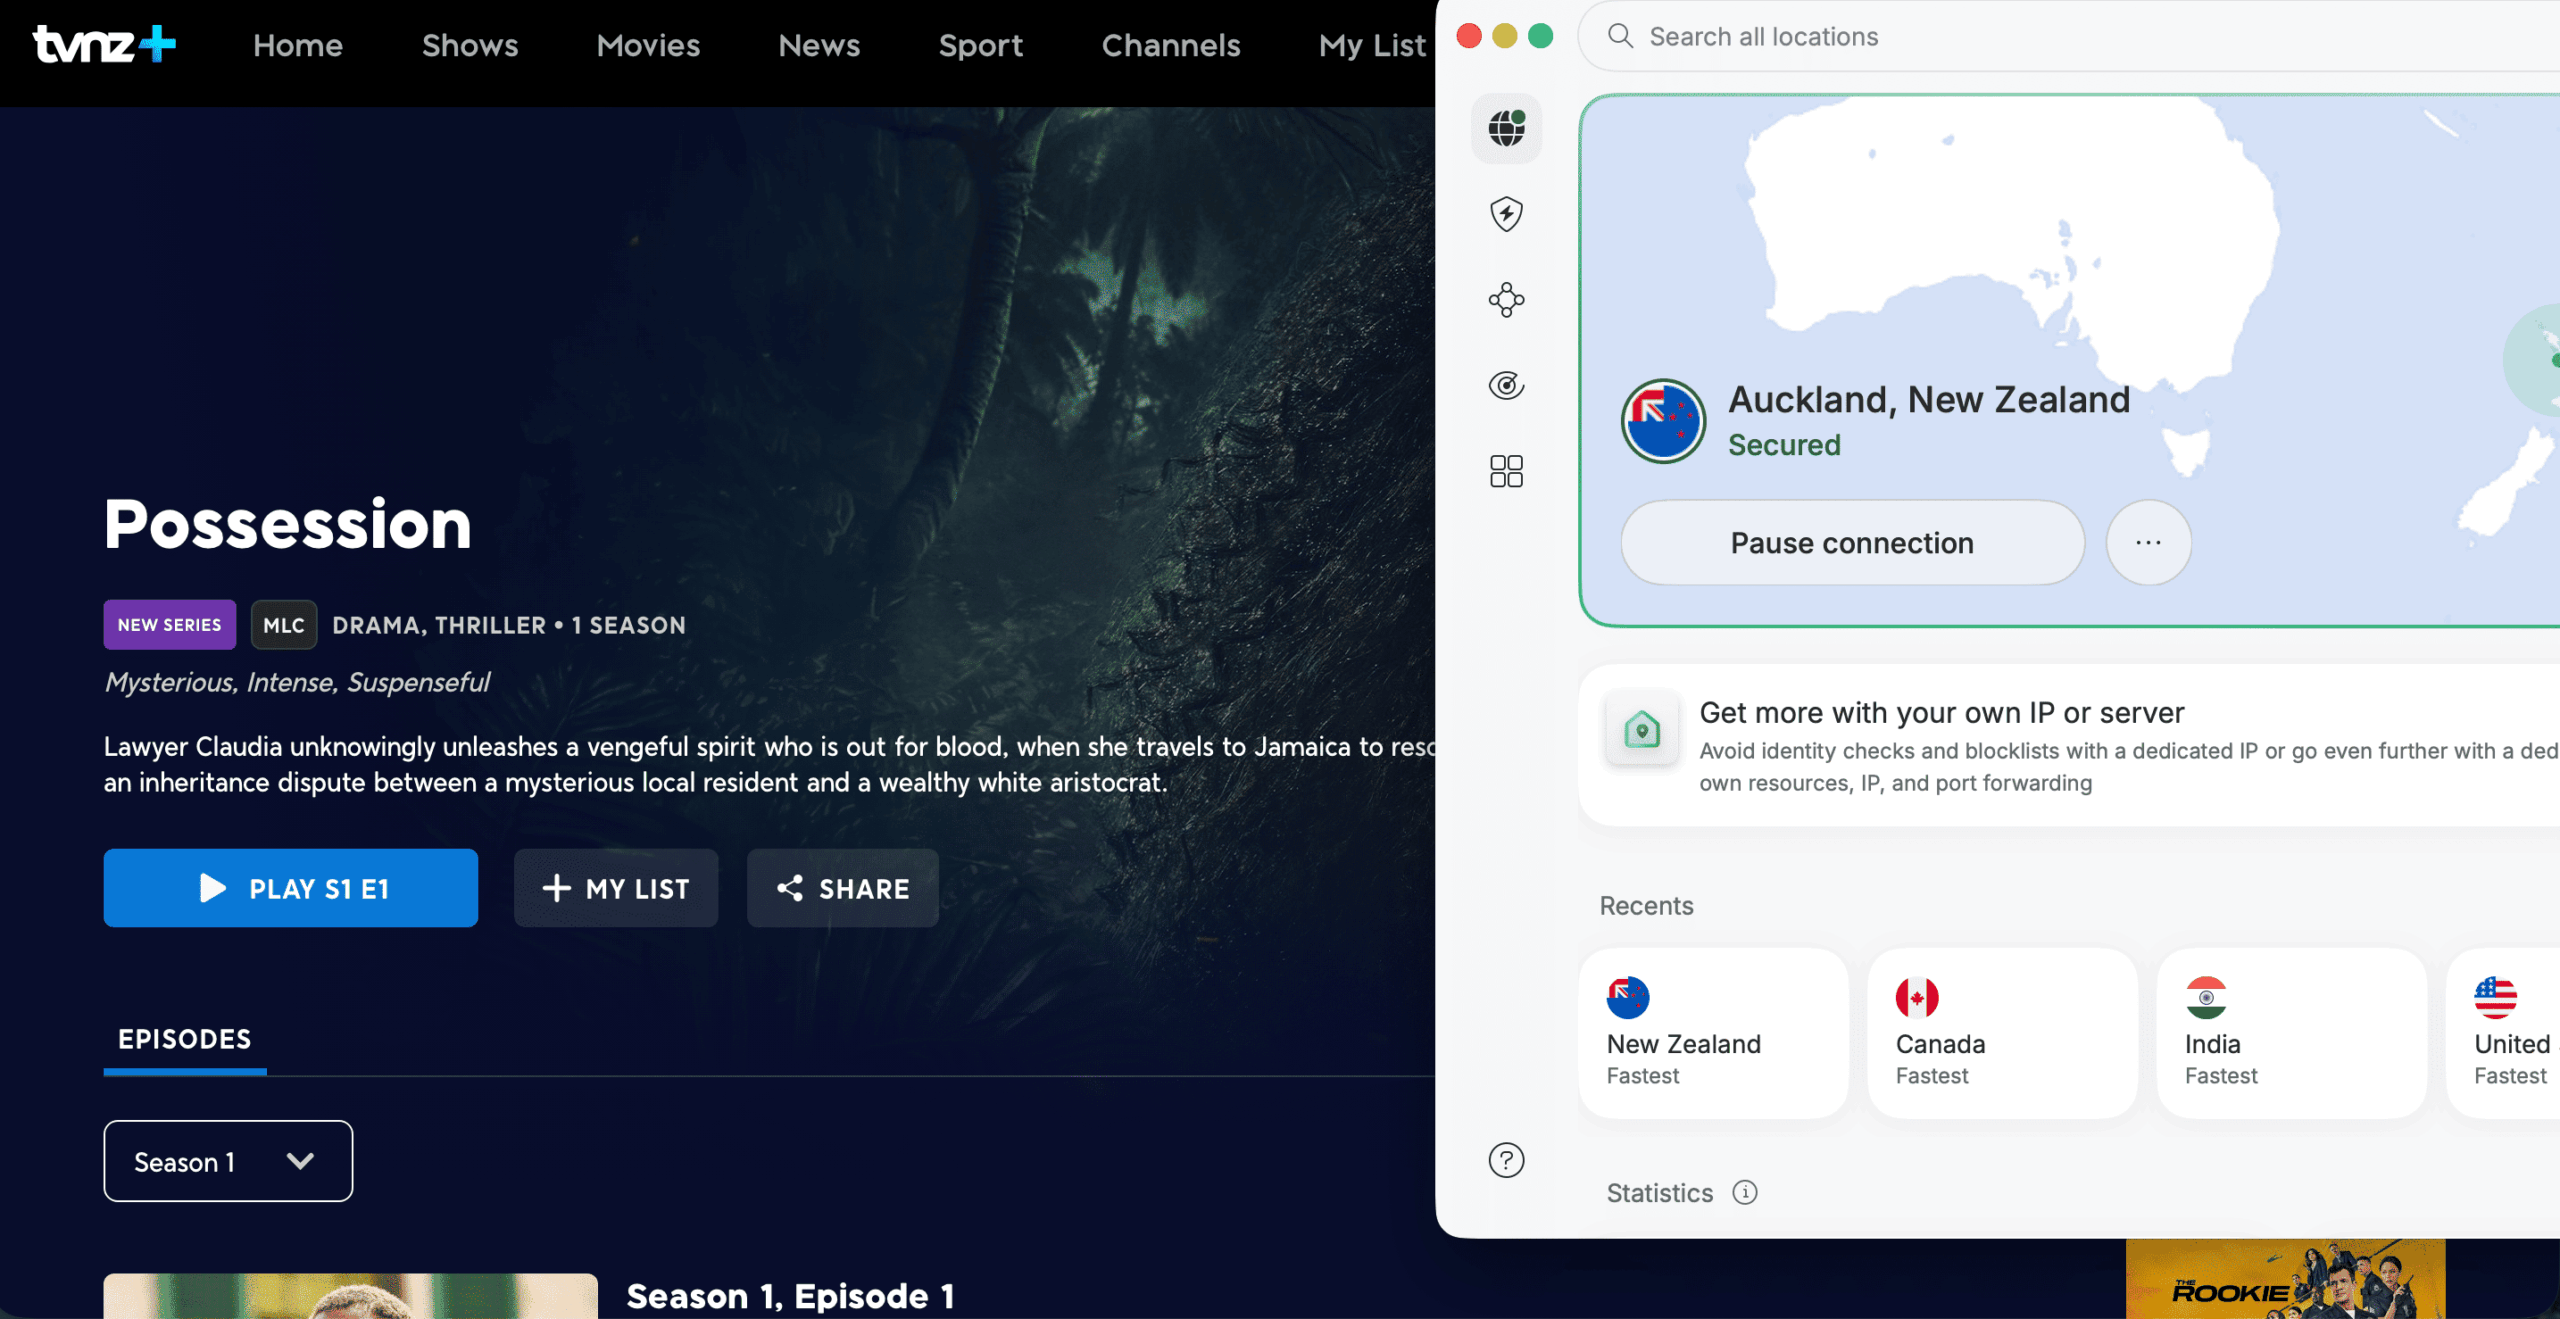Click the Auckland, New Zealand location label
This screenshot has height=1319, width=2560.
pyautogui.click(x=1929, y=399)
